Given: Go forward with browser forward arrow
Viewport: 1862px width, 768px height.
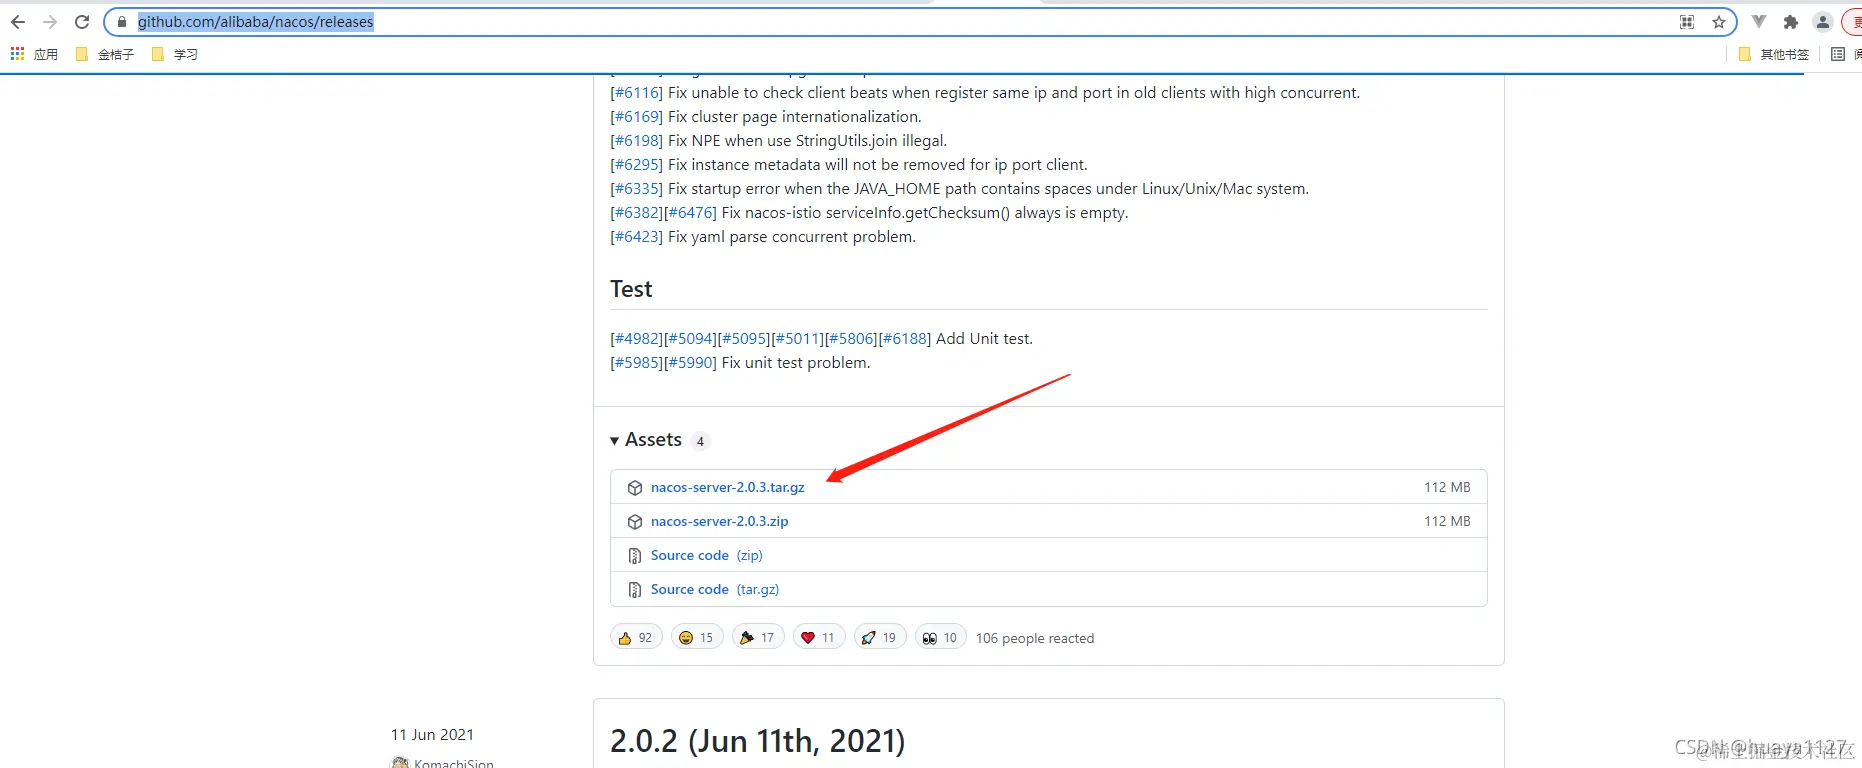Looking at the screenshot, I should 50,22.
